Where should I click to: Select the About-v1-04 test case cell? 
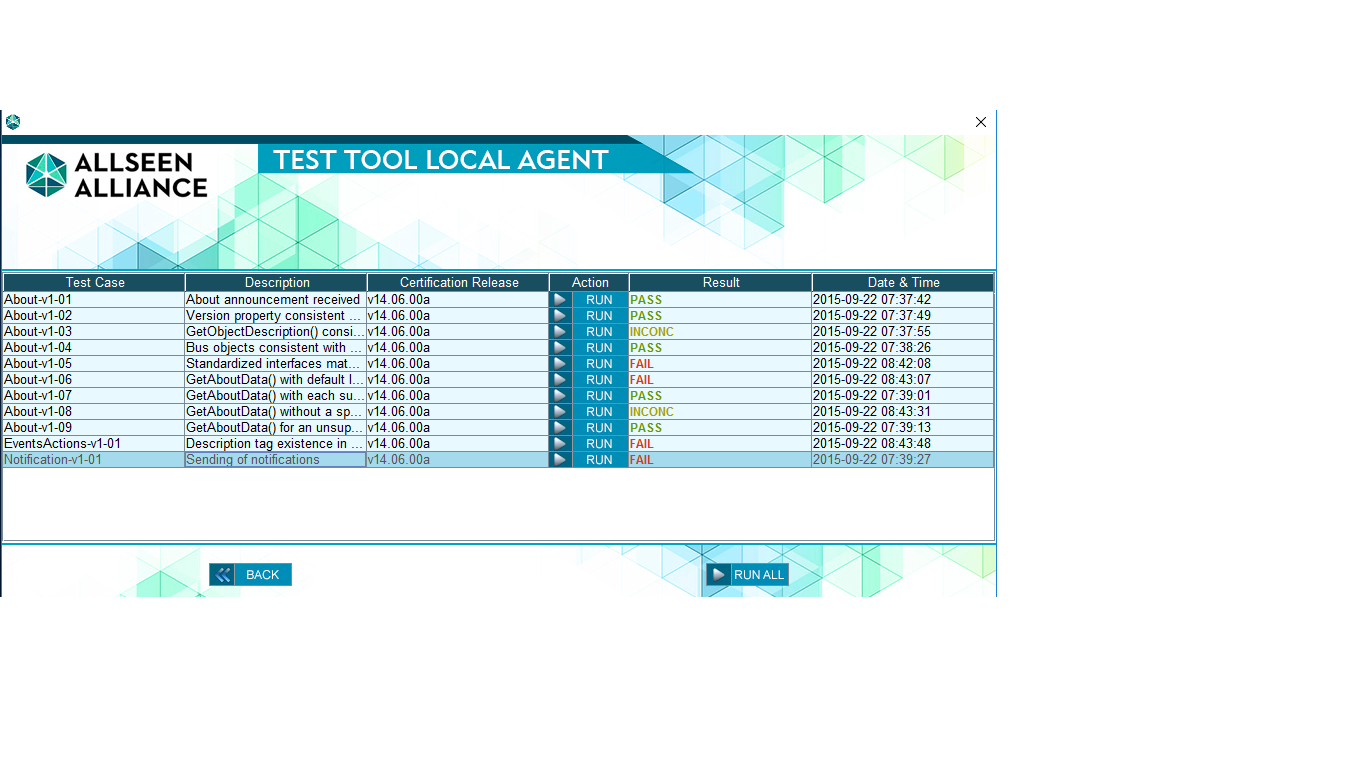(94, 347)
